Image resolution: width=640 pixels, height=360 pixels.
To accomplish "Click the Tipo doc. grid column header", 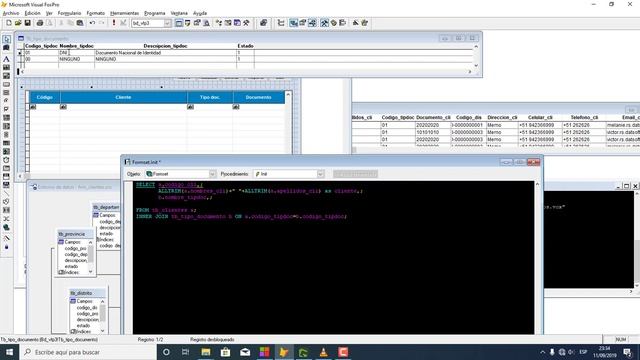I will (210, 97).
